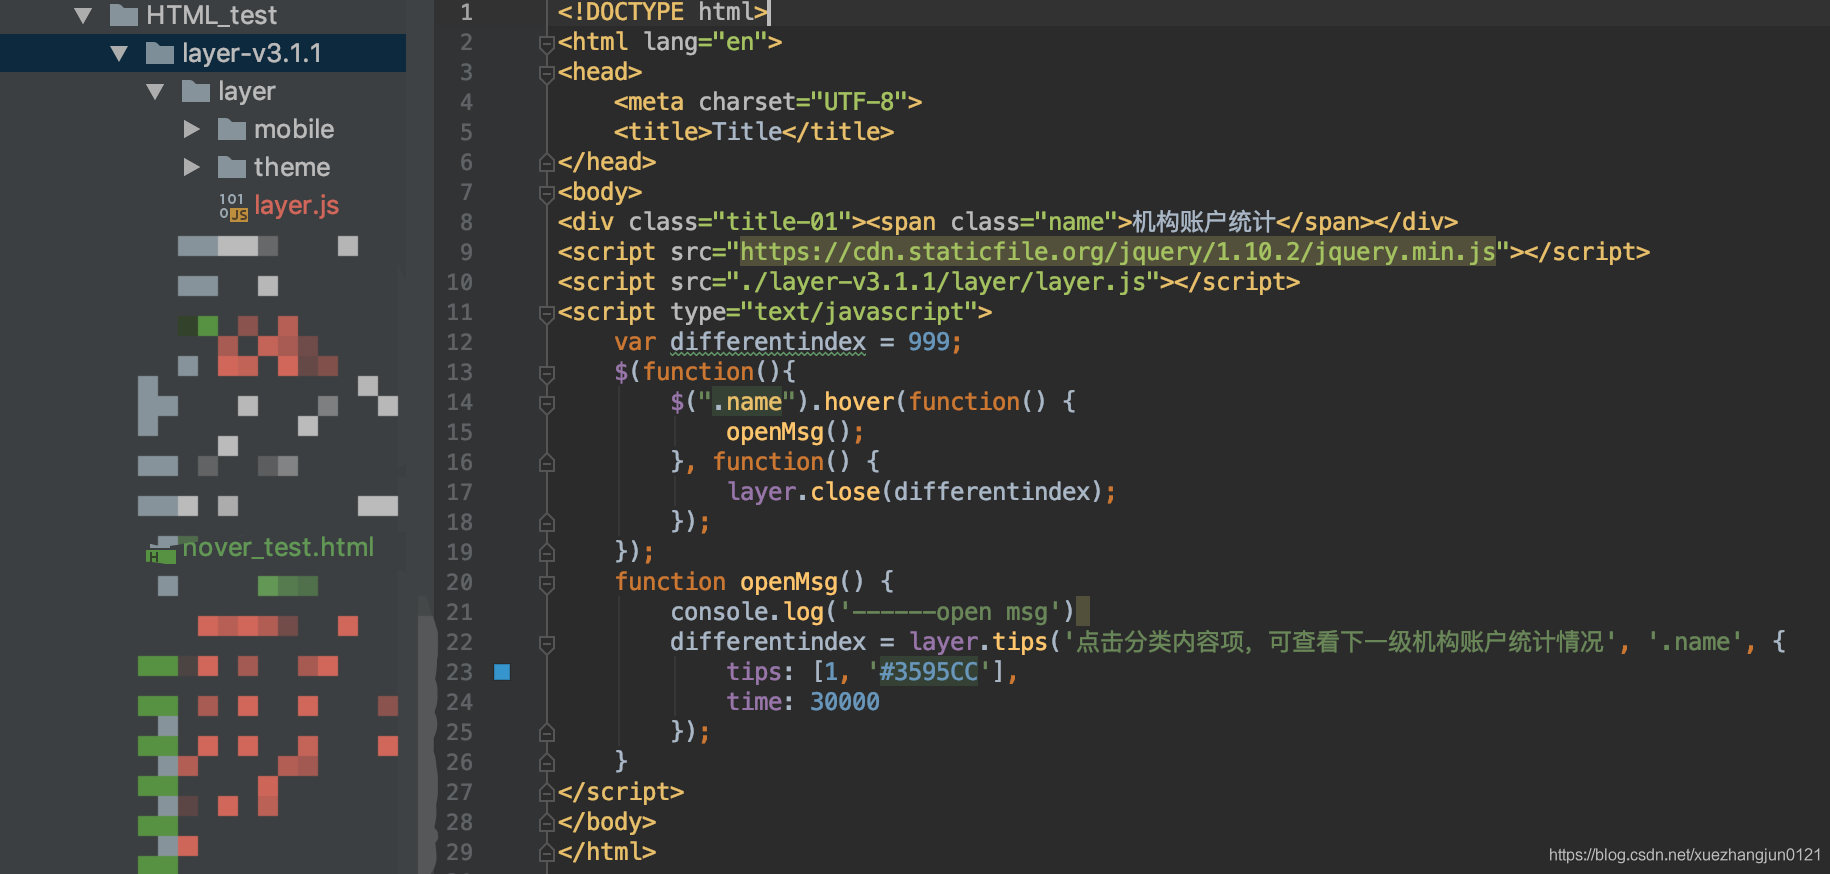This screenshot has width=1830, height=874.
Task: Click line number 1 in the gutter
Action: tap(466, 12)
